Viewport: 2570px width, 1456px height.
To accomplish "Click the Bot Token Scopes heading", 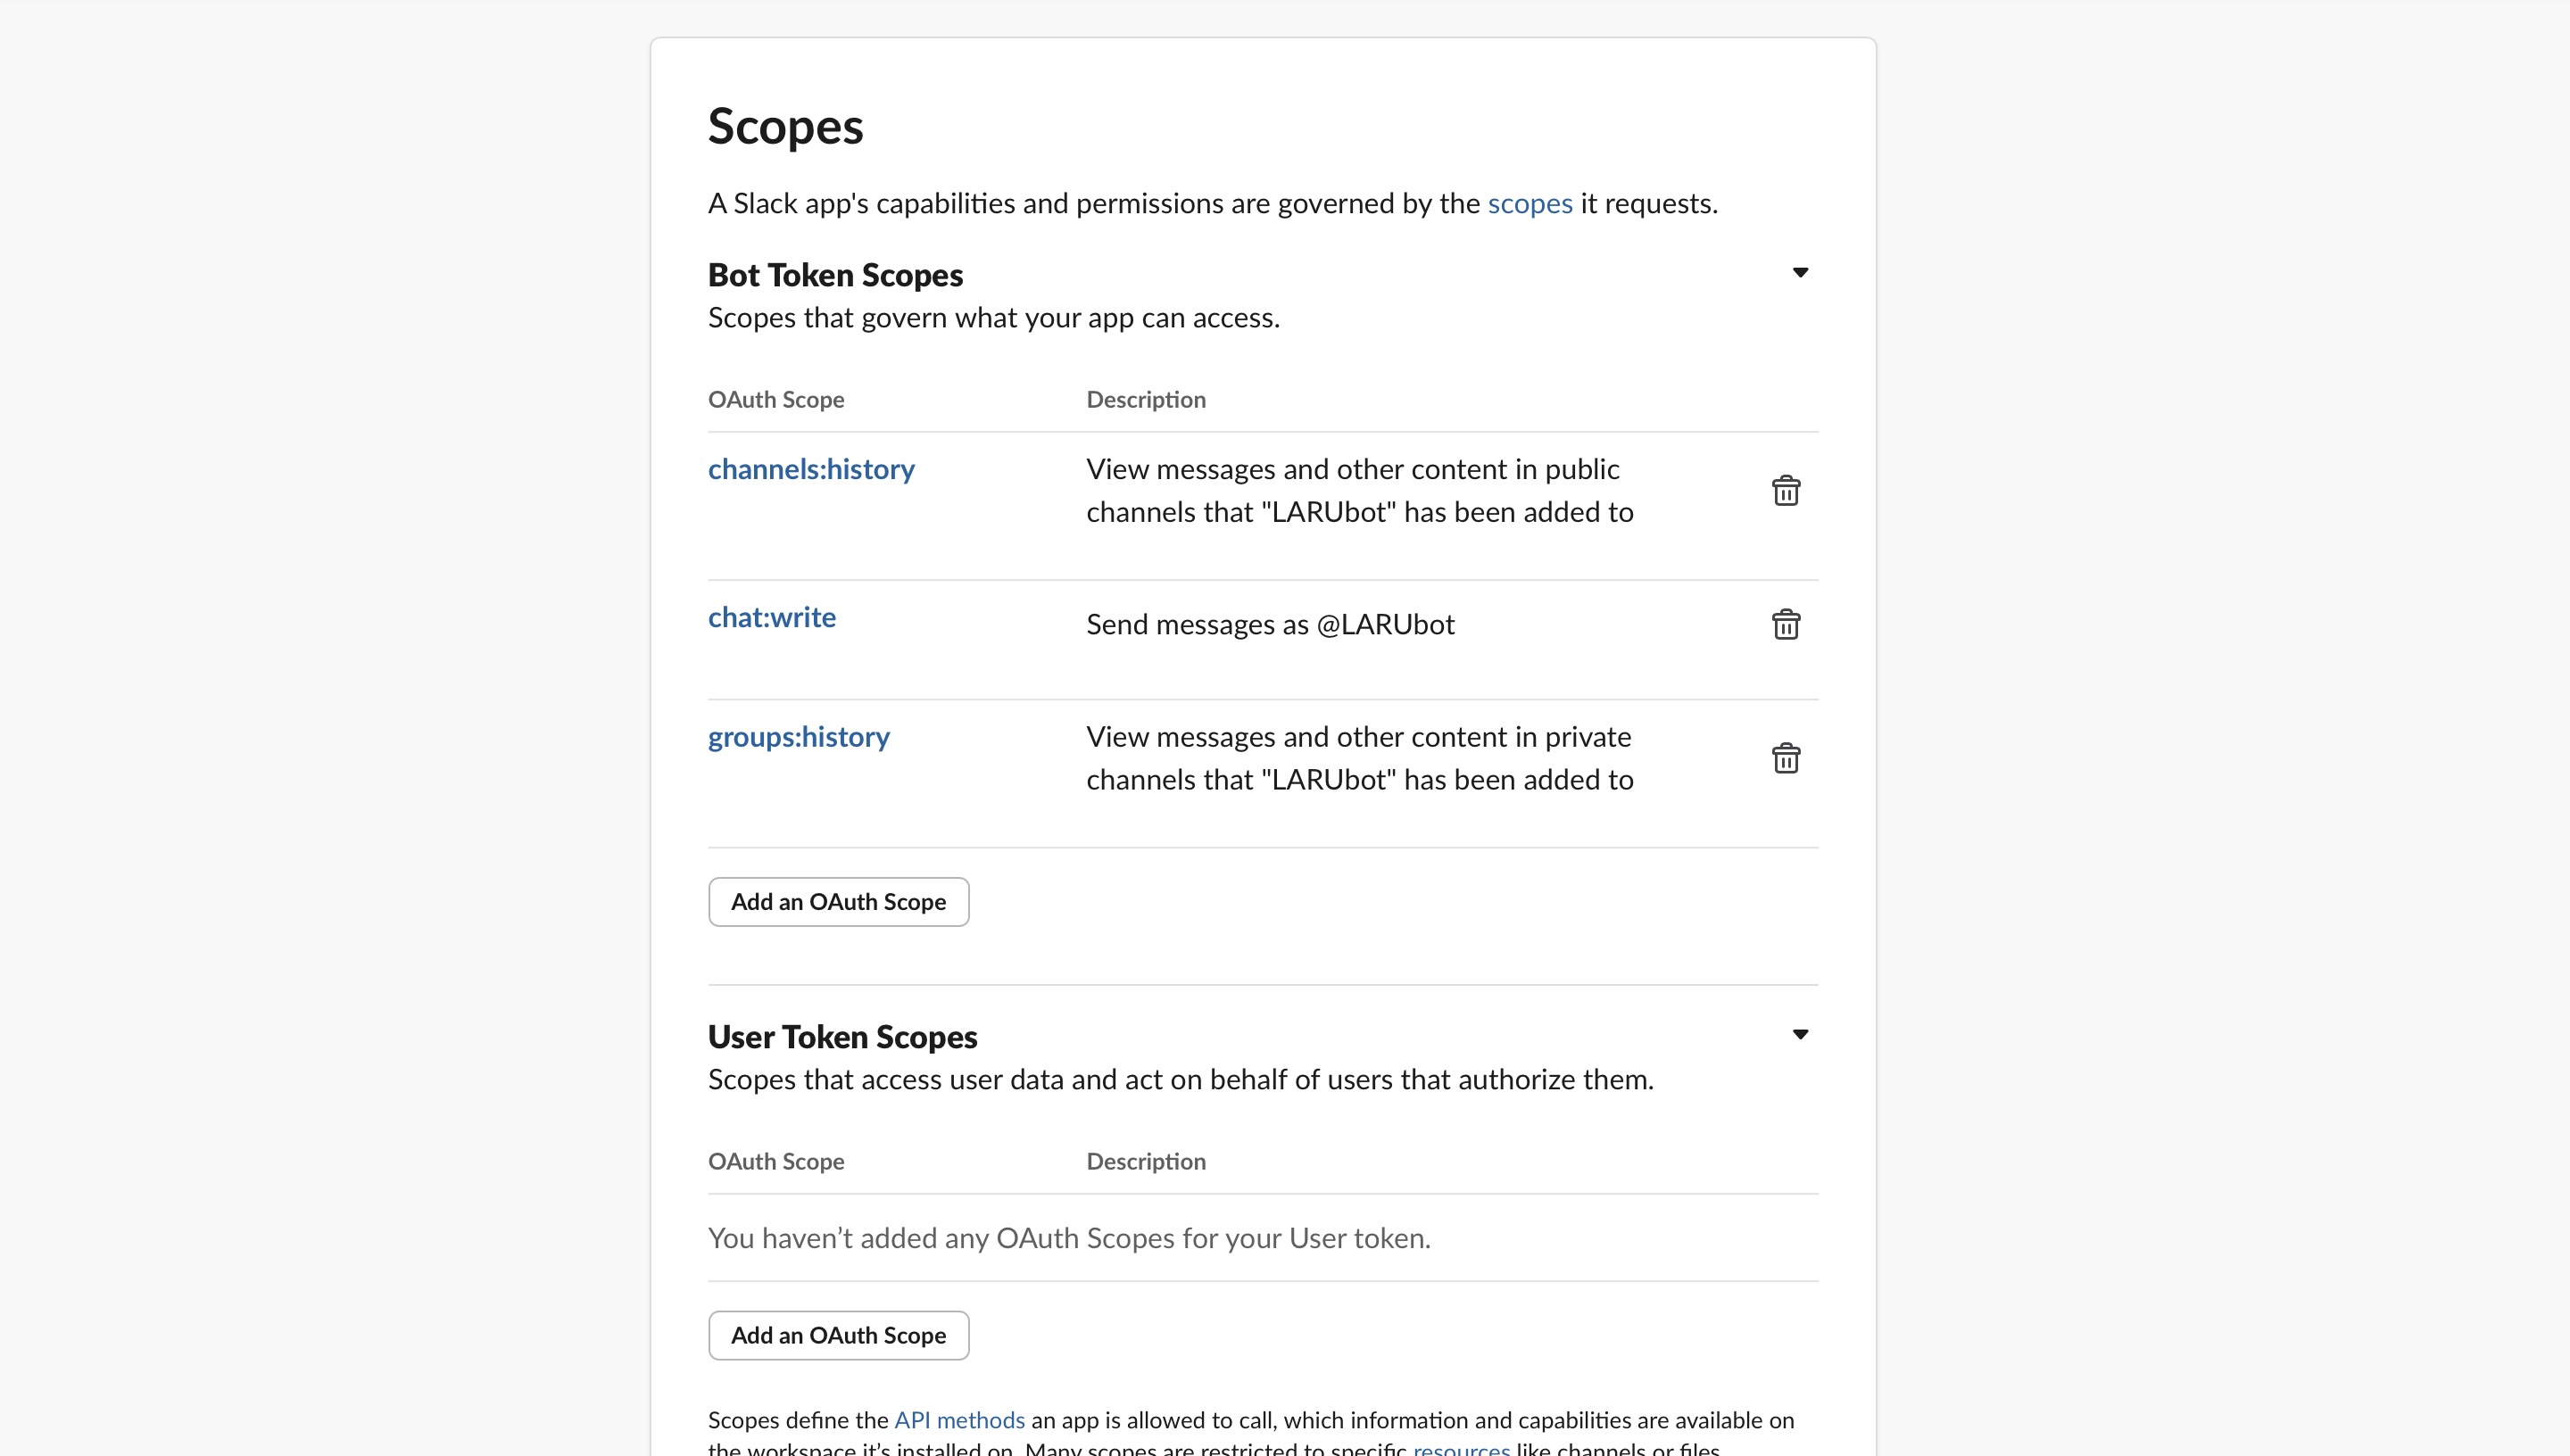I will pyautogui.click(x=835, y=275).
